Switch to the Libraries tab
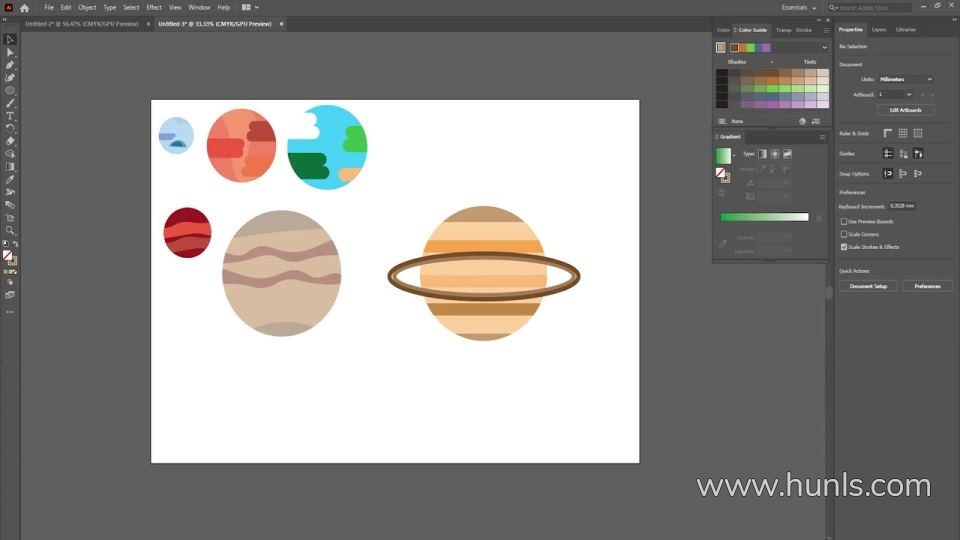This screenshot has height=540, width=960. pos(906,29)
